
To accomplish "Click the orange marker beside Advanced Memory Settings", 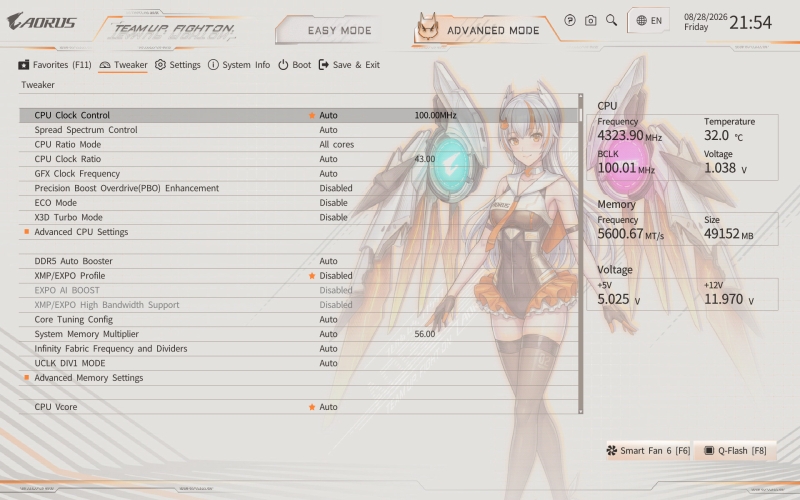I will 27,378.
